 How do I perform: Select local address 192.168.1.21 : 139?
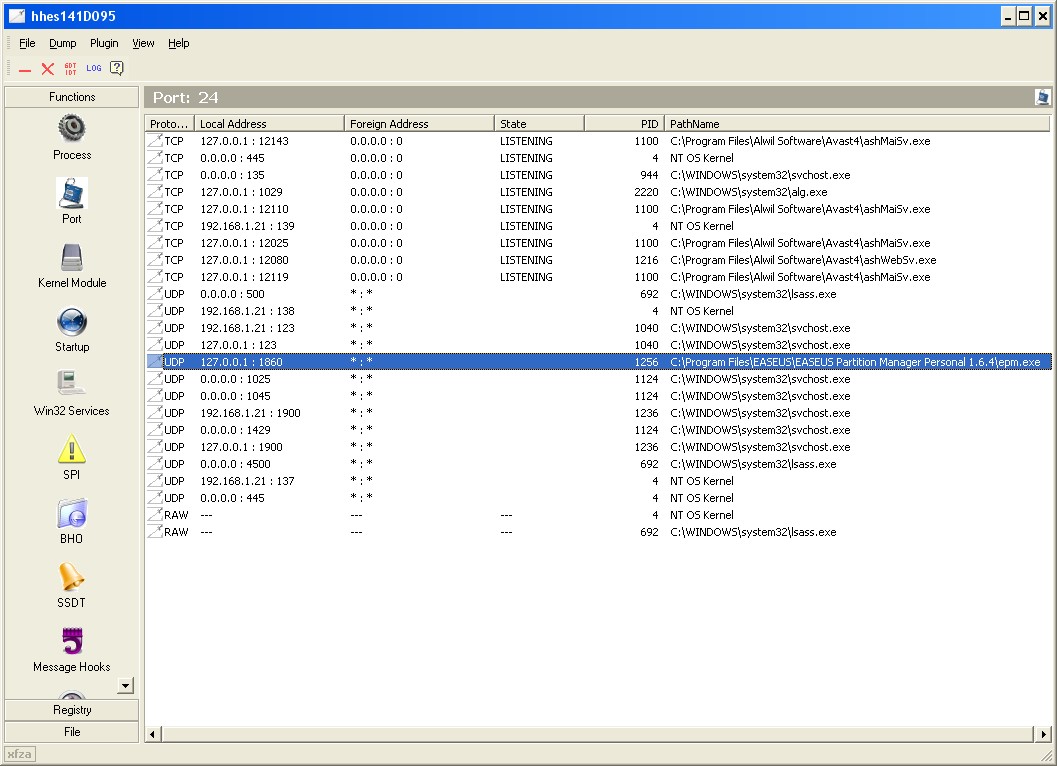(247, 226)
